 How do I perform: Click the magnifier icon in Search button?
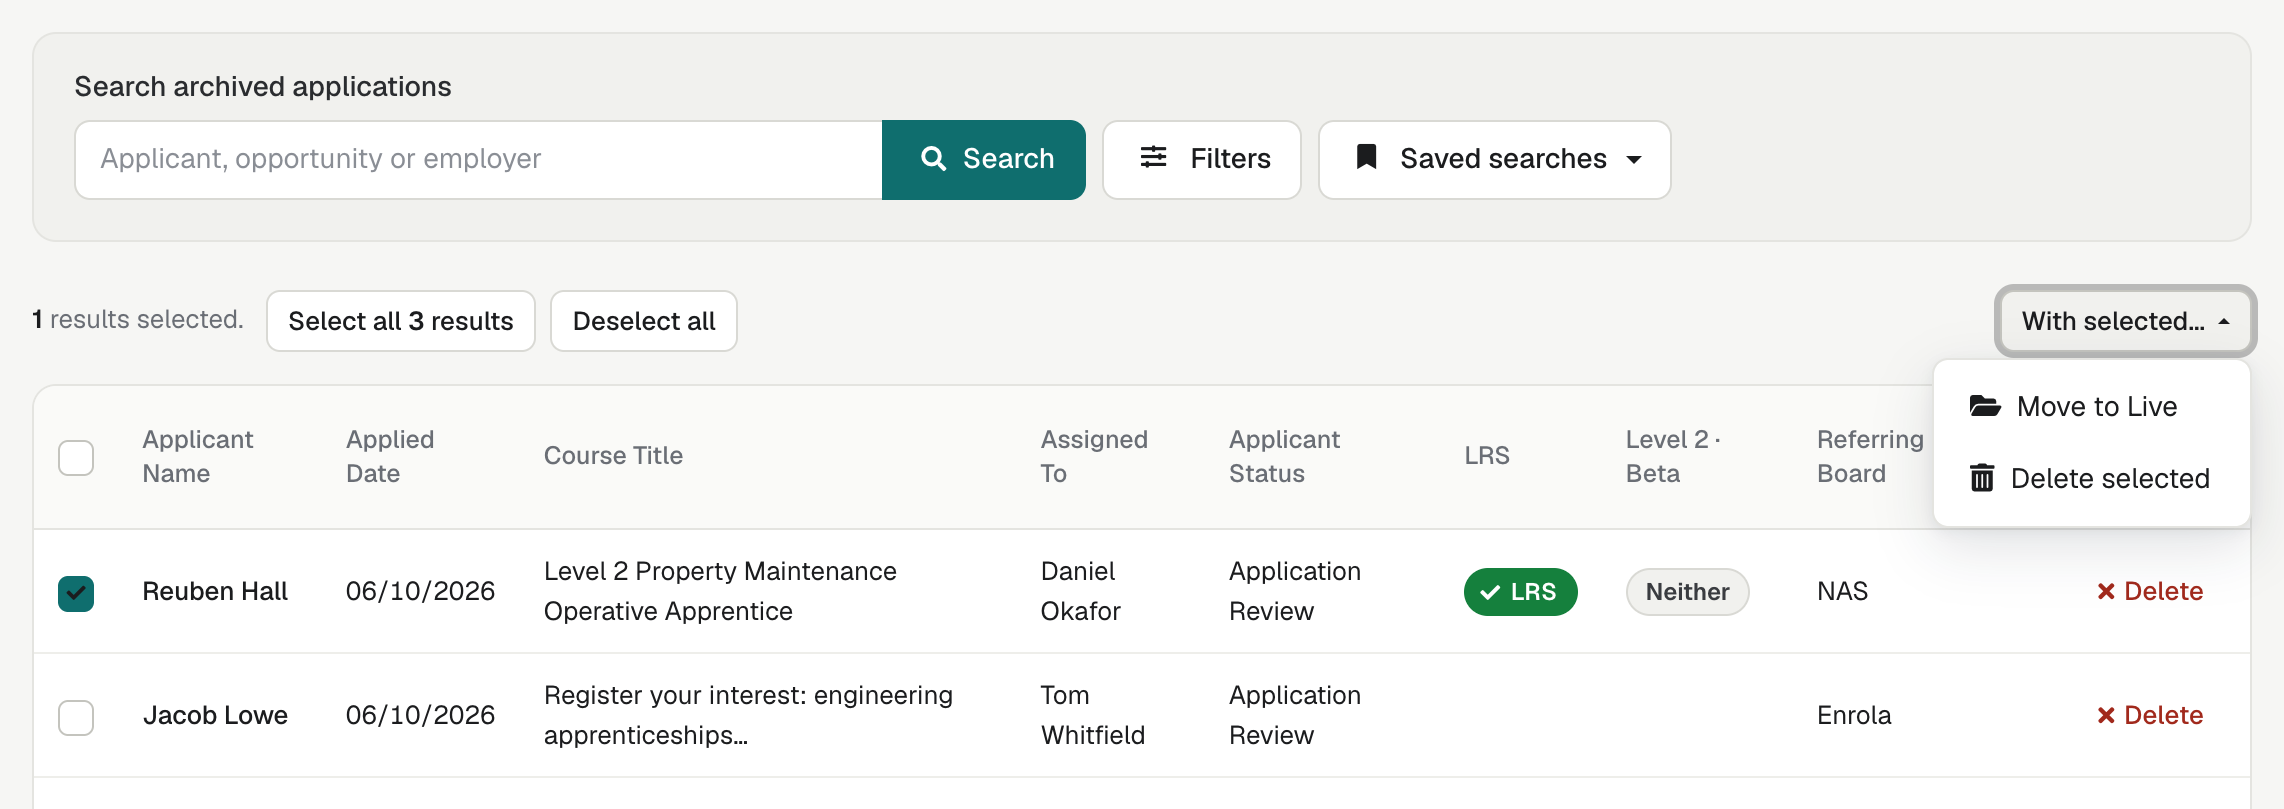[x=933, y=158]
